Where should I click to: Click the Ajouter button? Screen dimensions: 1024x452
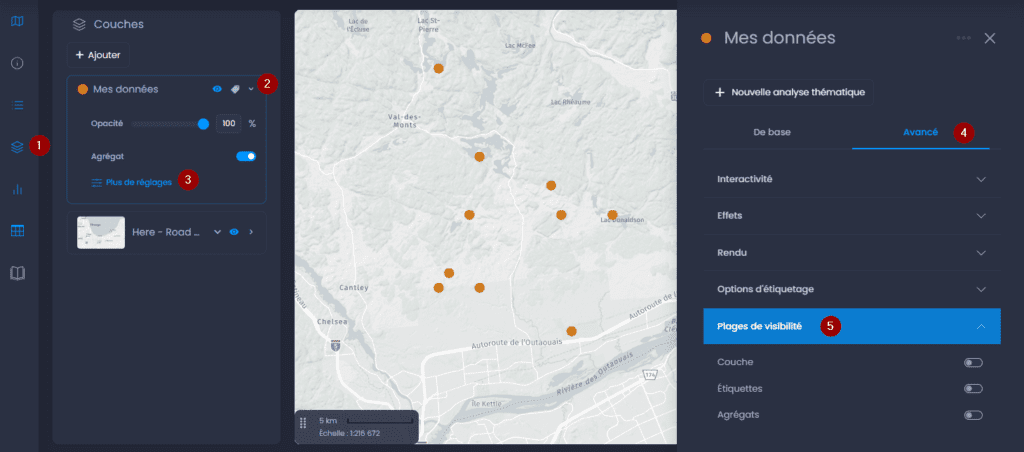[x=98, y=55]
